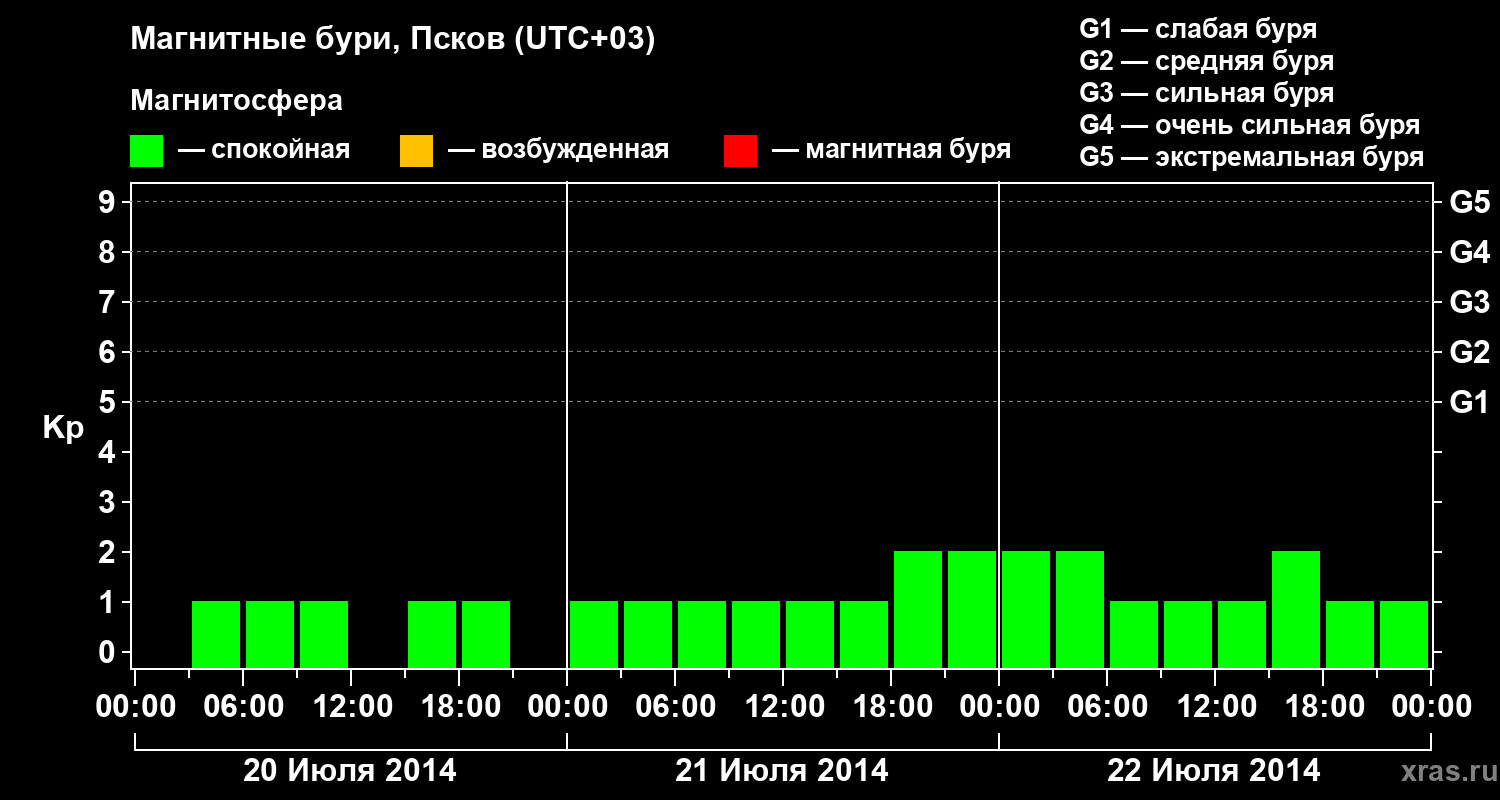Screen dimensions: 1500x800
Task: Click the '— спокойная' legend label
Action: click(x=264, y=151)
